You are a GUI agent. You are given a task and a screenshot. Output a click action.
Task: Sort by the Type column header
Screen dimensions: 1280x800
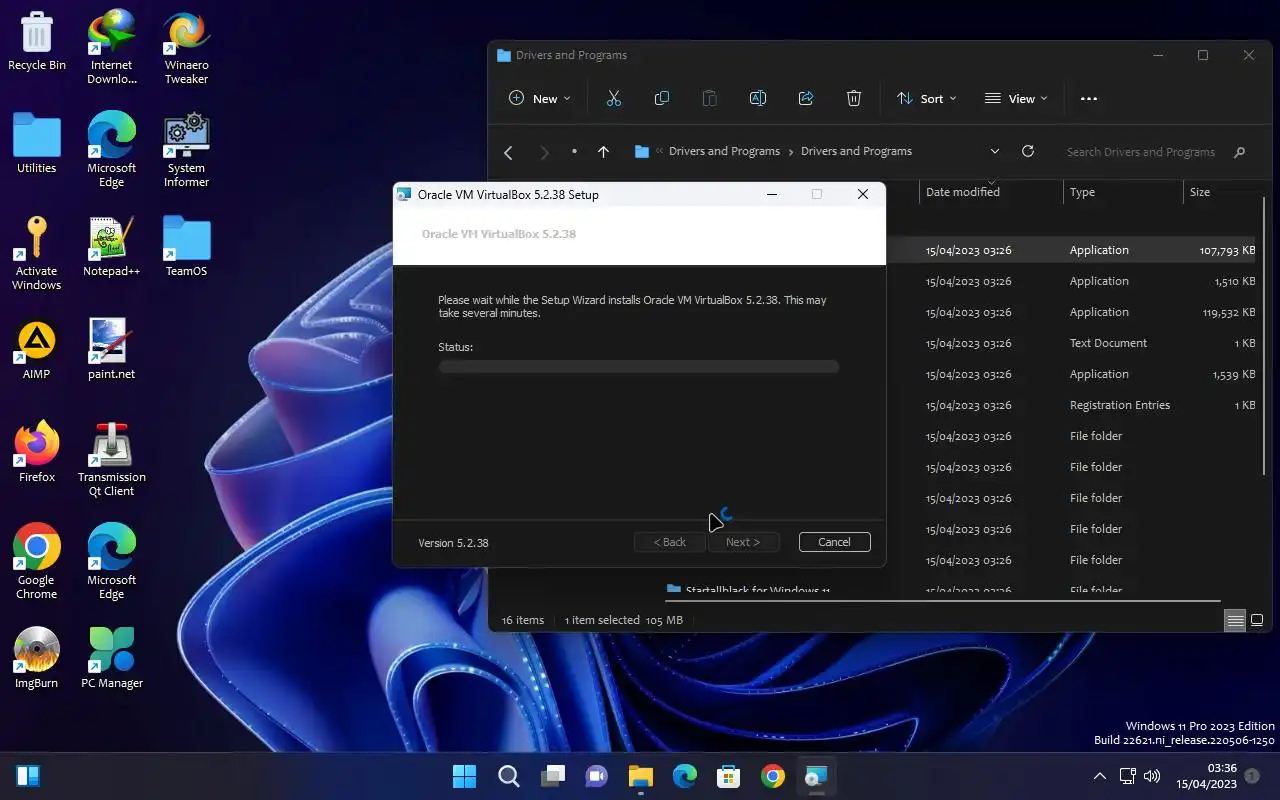[x=1123, y=192]
